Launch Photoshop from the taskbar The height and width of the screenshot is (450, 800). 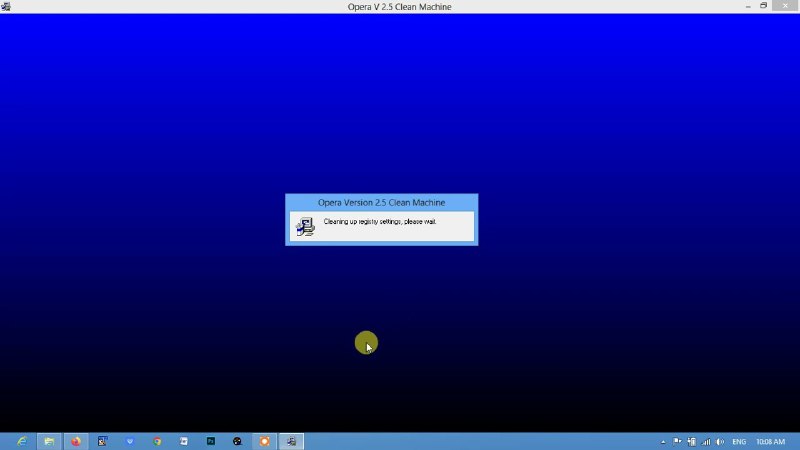pos(210,441)
